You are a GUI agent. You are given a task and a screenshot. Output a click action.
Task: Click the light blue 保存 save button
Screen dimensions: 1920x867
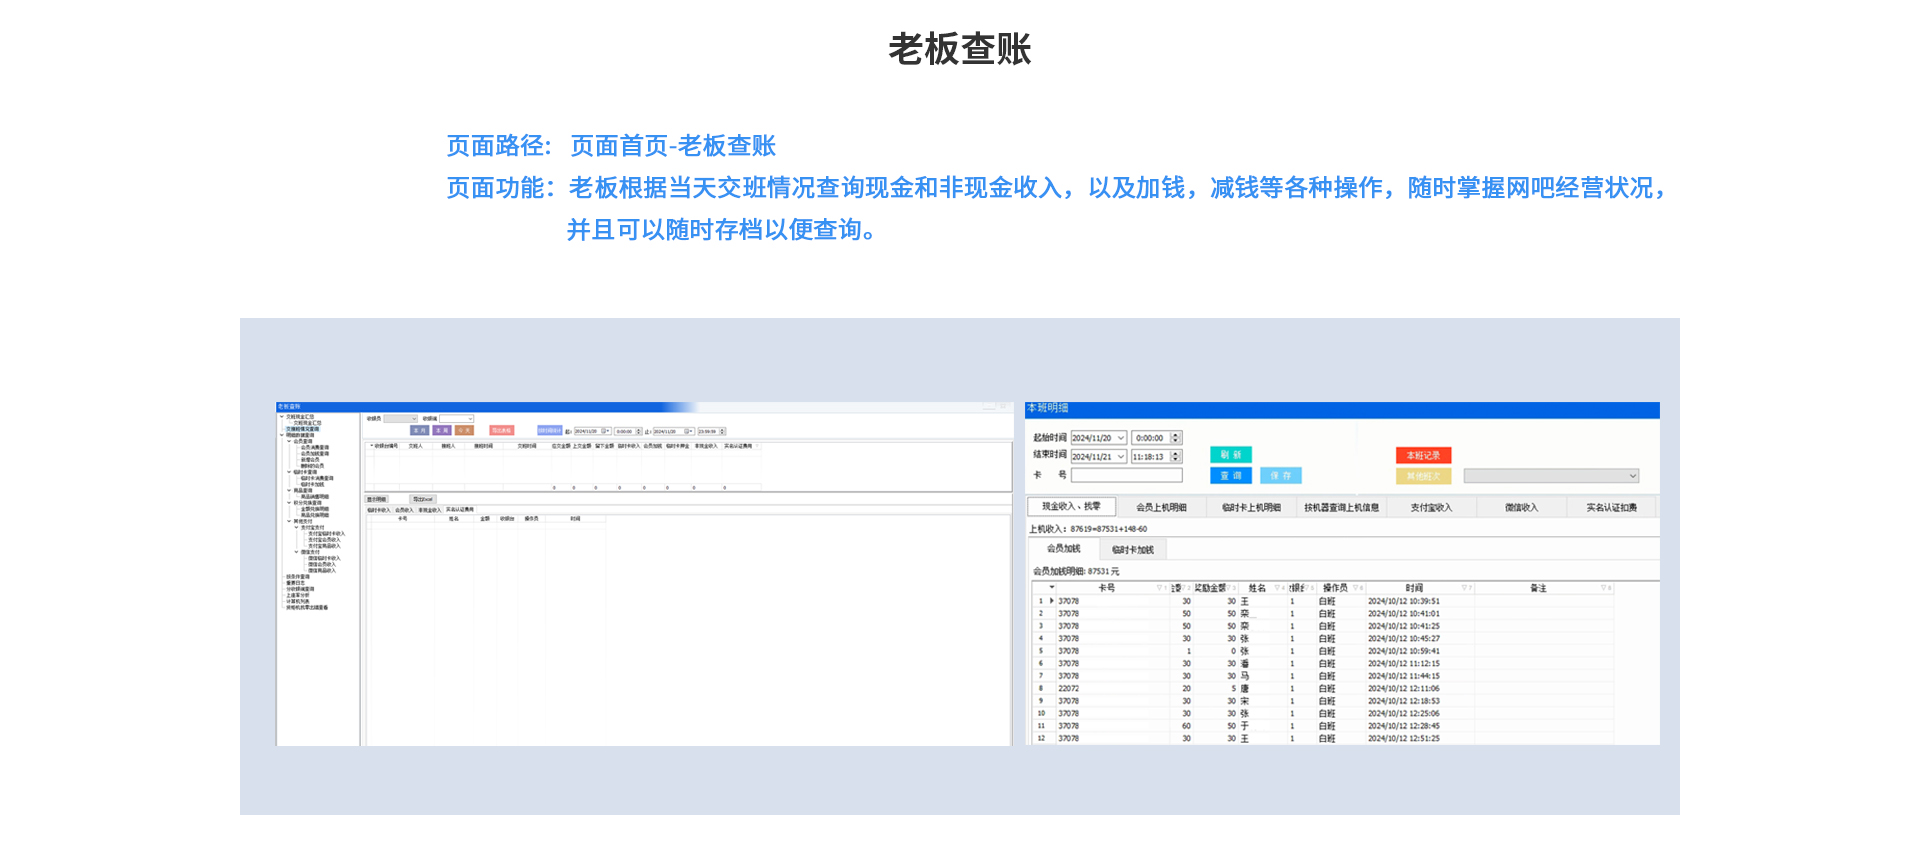(x=1280, y=476)
